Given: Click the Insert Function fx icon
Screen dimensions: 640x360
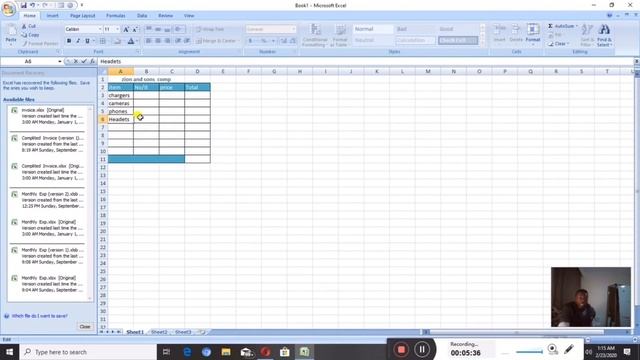Looking at the screenshot, I should 93,61.
